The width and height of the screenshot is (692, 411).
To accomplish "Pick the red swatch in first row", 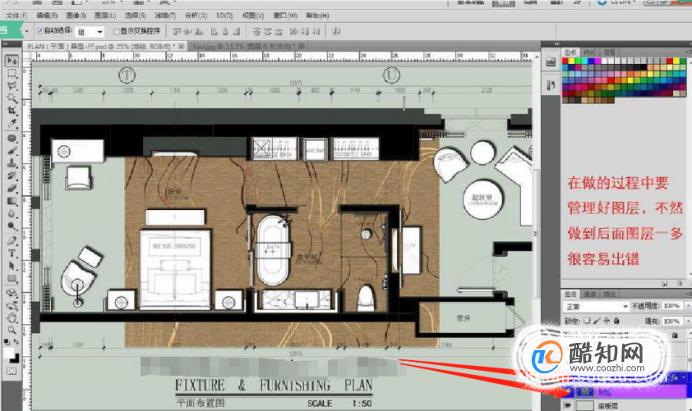I will (566, 61).
